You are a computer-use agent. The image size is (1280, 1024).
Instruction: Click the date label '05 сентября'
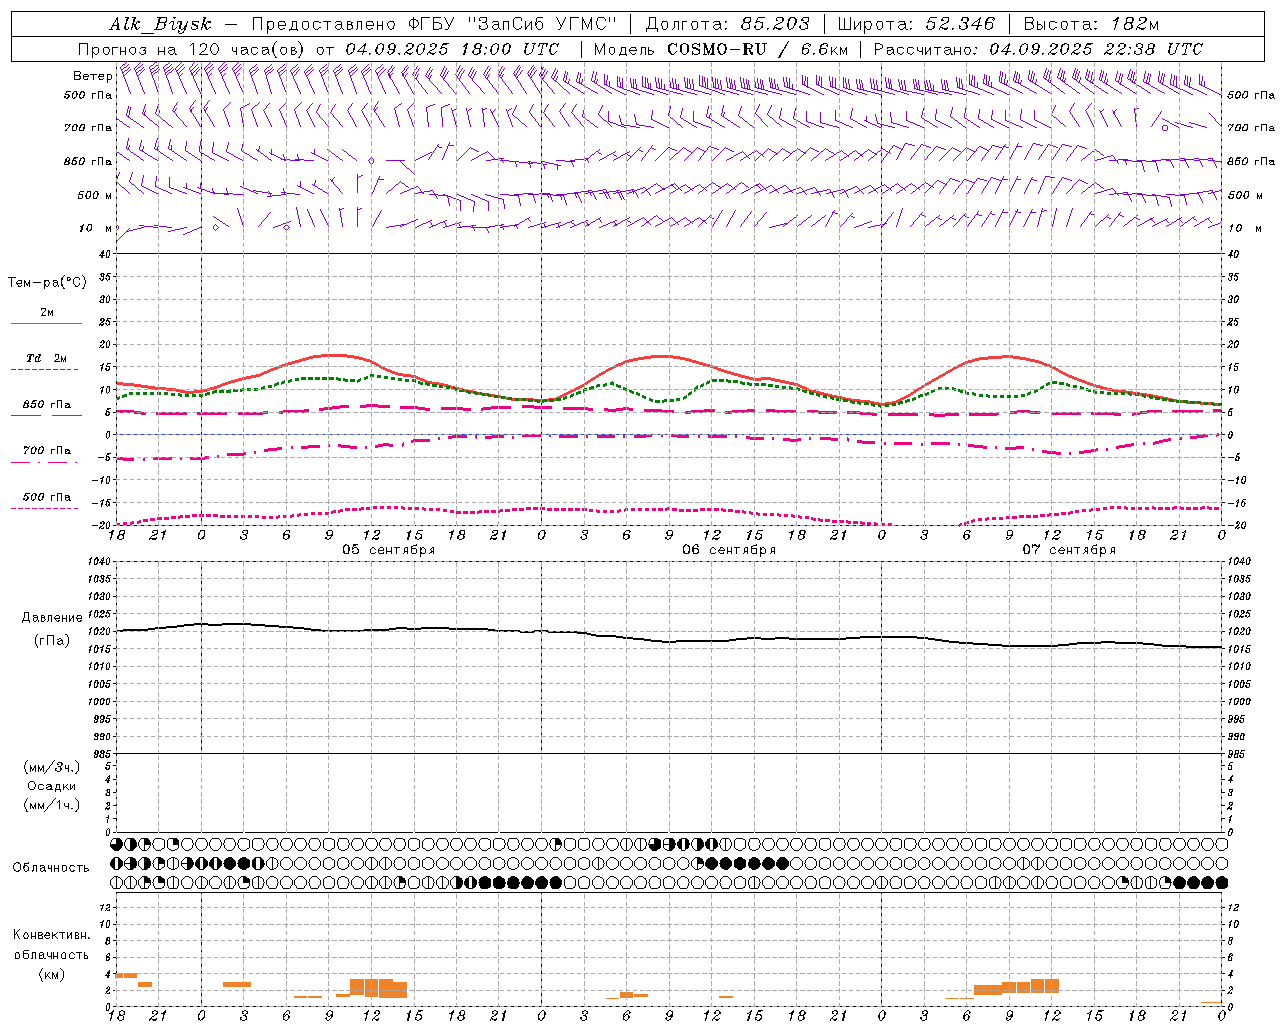[x=389, y=550]
